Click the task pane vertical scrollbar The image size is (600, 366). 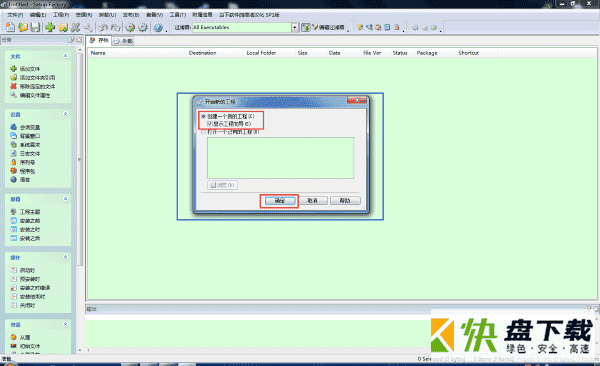click(x=80, y=159)
